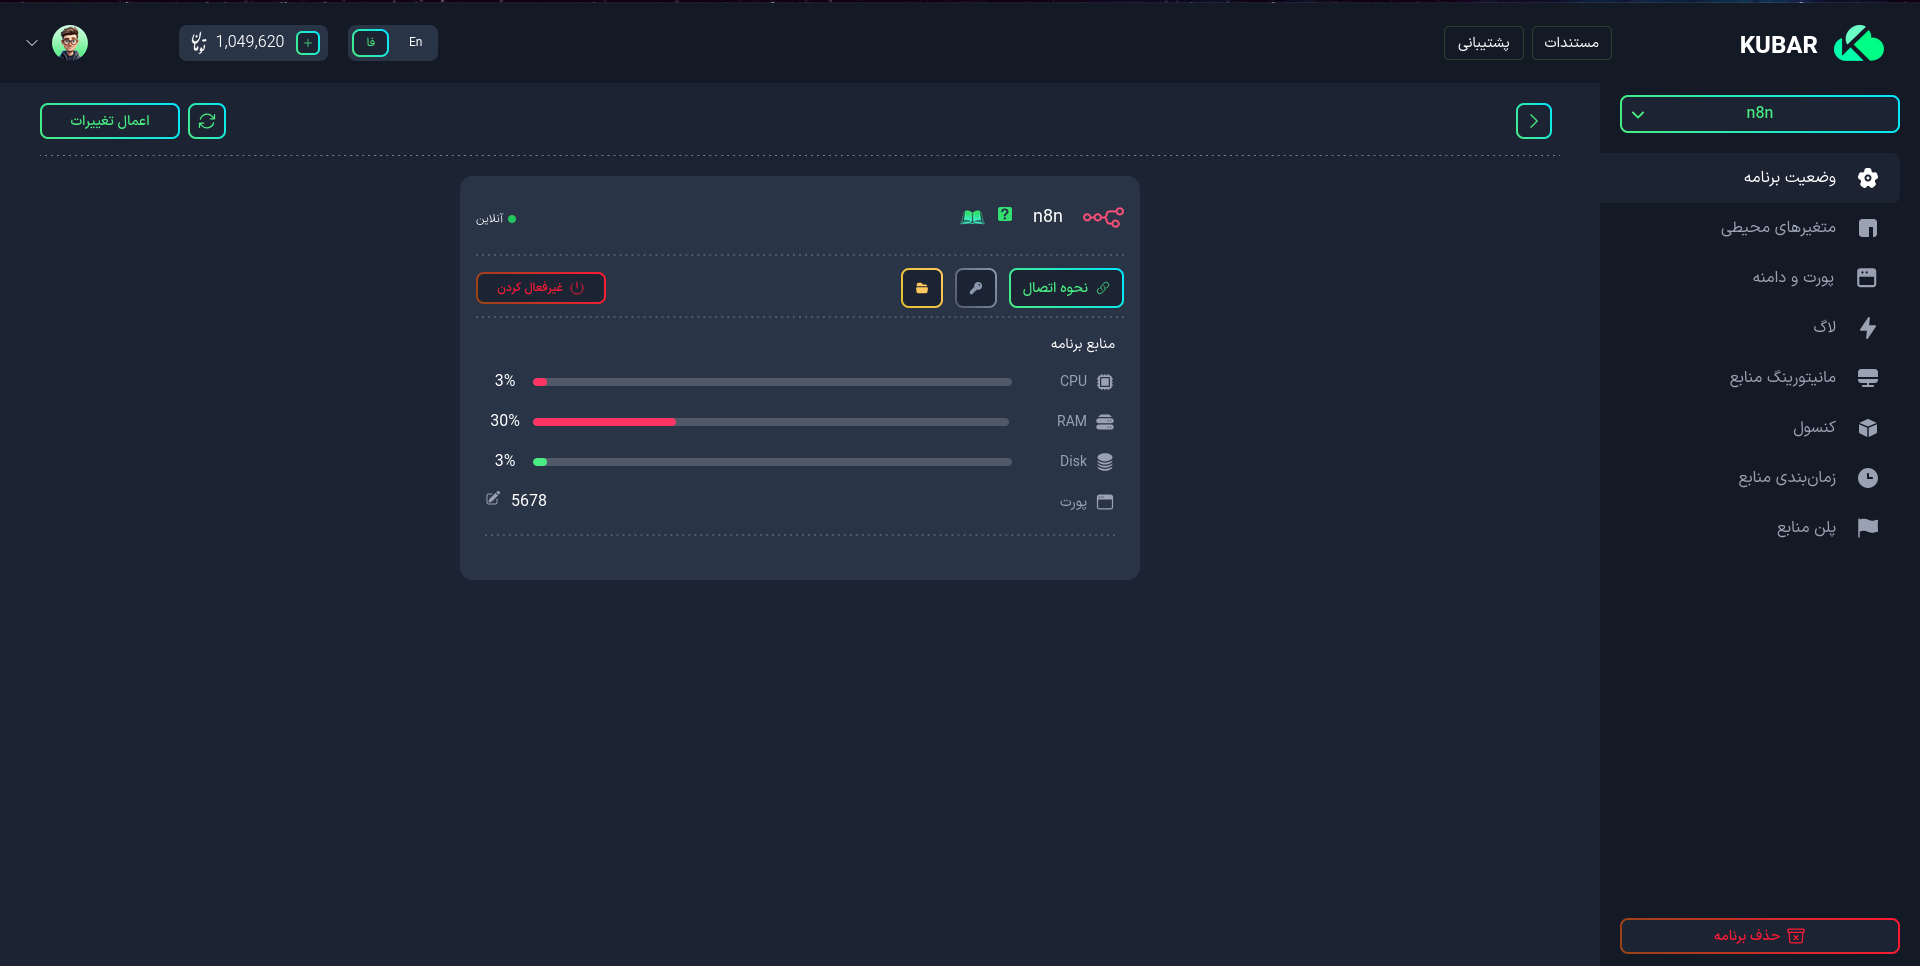Select لاگ from the sidebar

pos(1750,328)
